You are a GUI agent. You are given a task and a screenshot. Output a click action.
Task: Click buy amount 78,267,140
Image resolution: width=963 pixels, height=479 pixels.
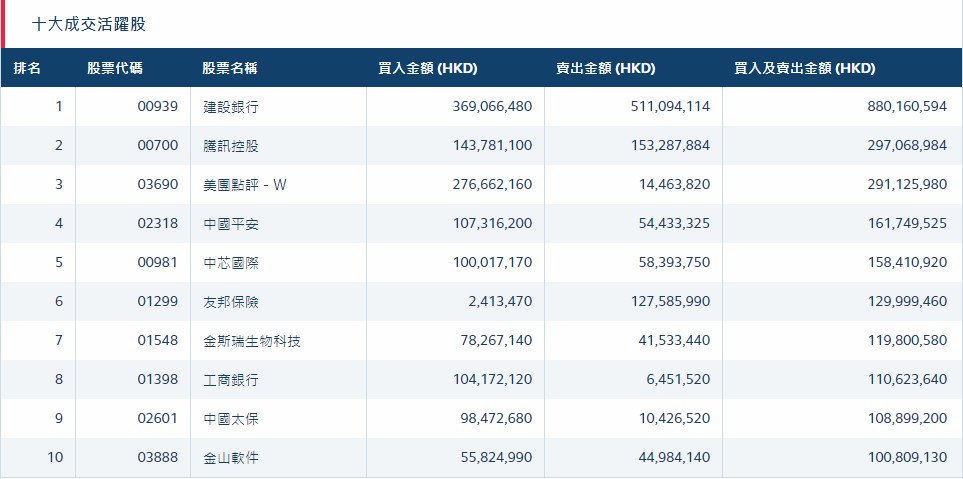(496, 340)
